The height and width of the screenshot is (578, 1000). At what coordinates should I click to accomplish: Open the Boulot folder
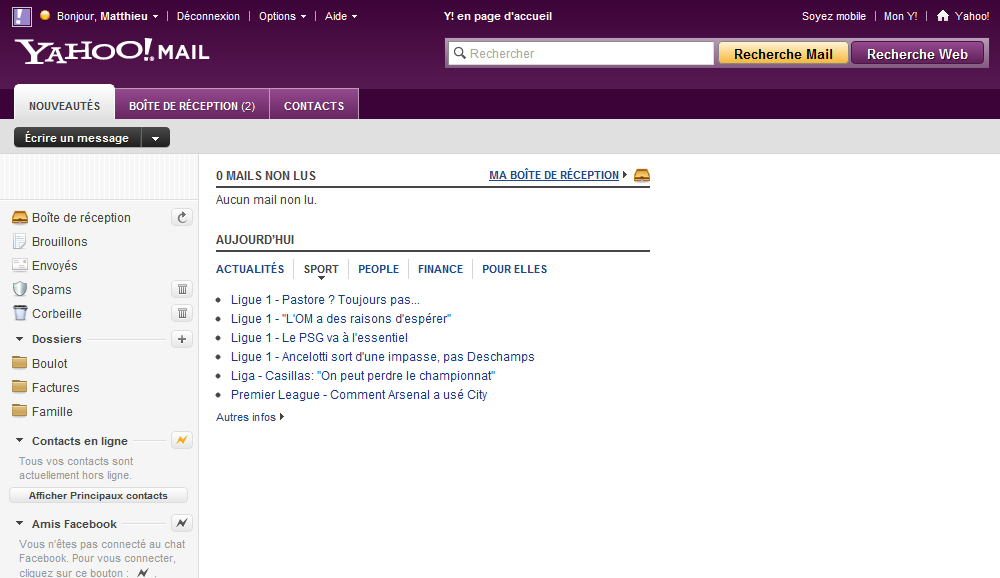point(49,364)
